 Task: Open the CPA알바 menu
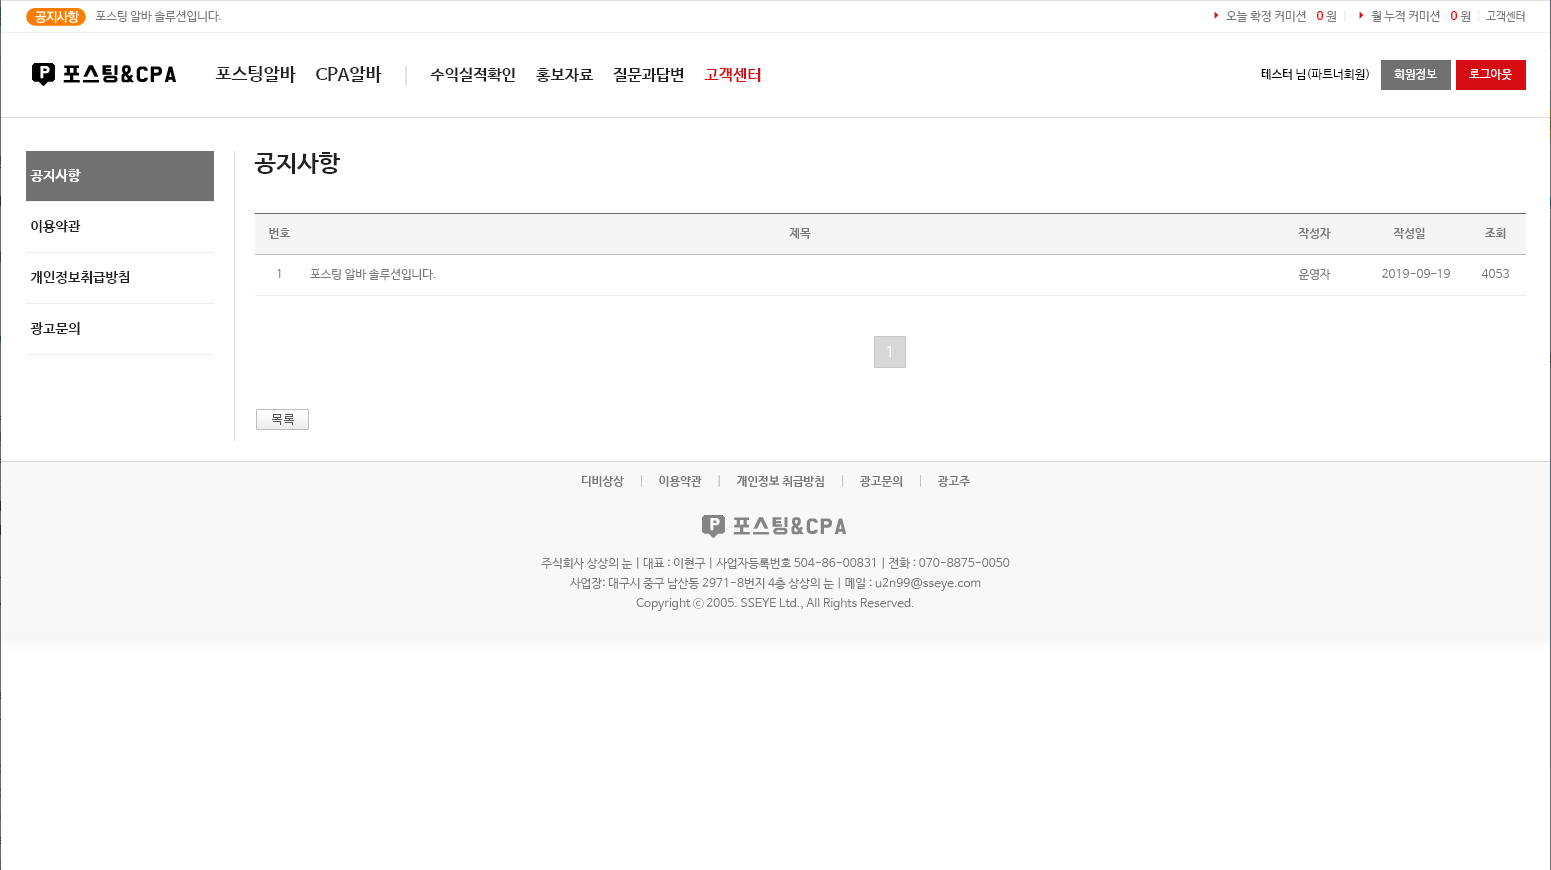pyautogui.click(x=348, y=75)
